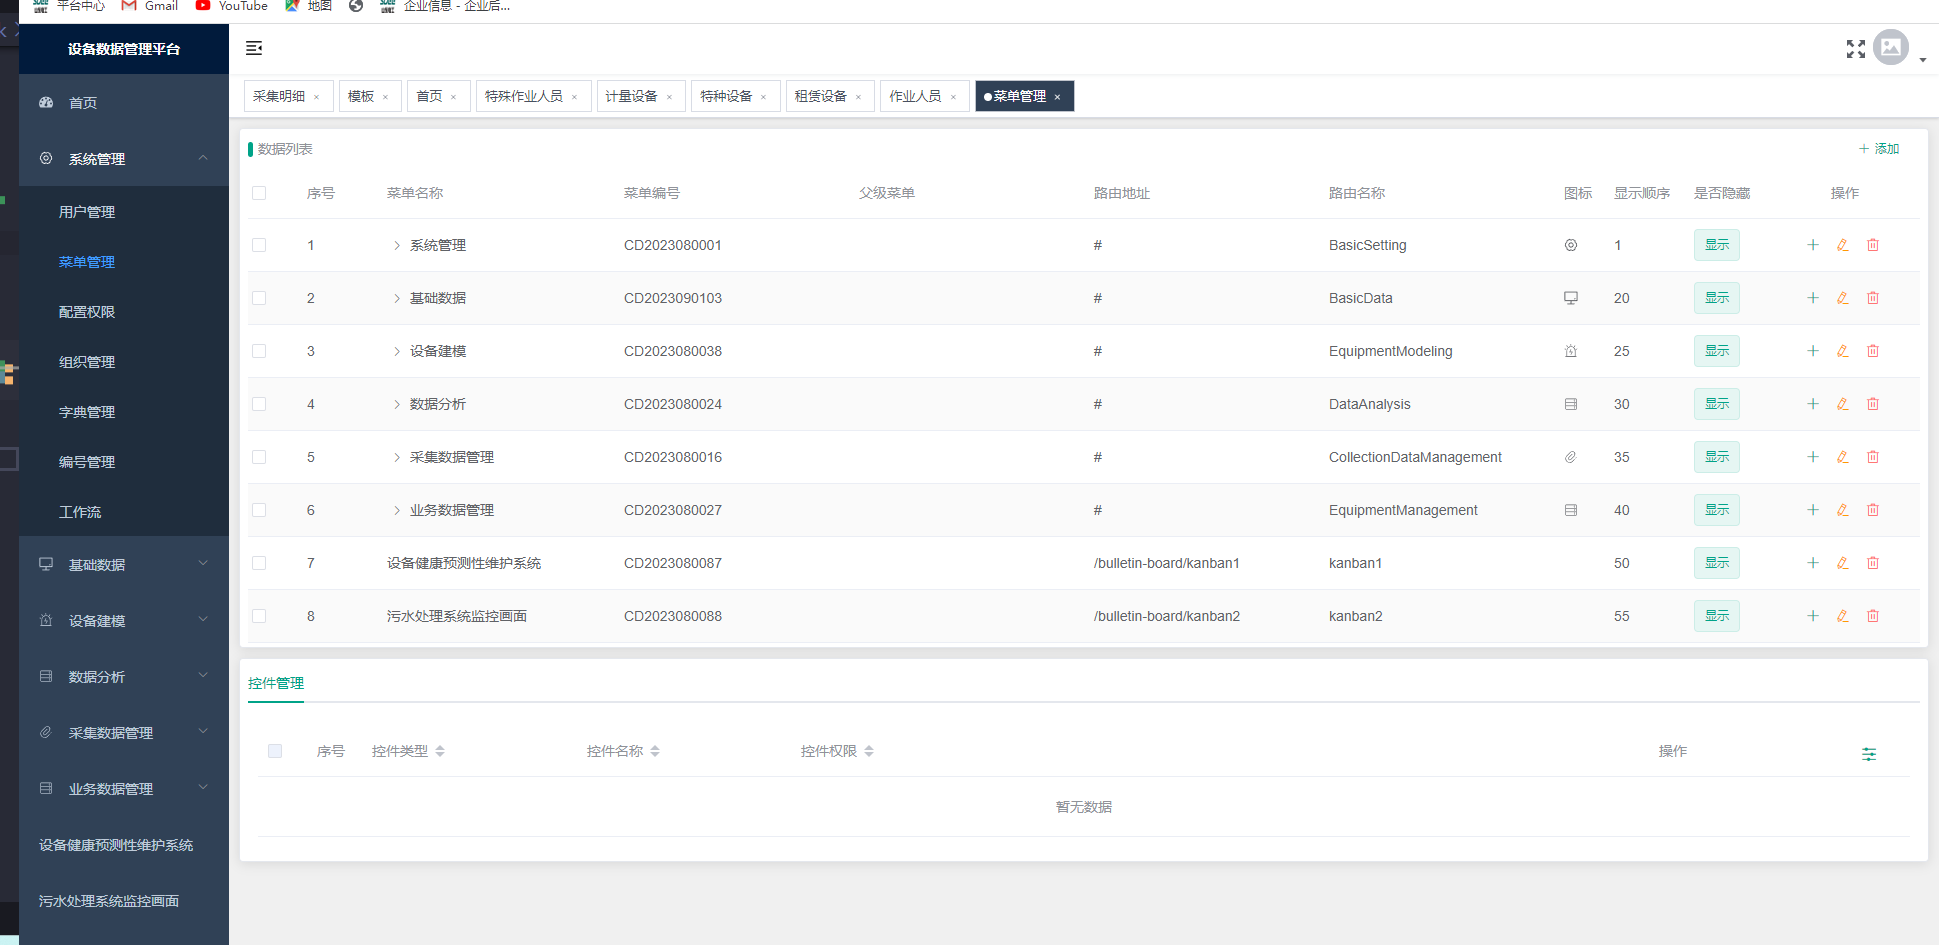Collapse the sidebar with the hamburger icon
The height and width of the screenshot is (945, 1939).
point(254,48)
